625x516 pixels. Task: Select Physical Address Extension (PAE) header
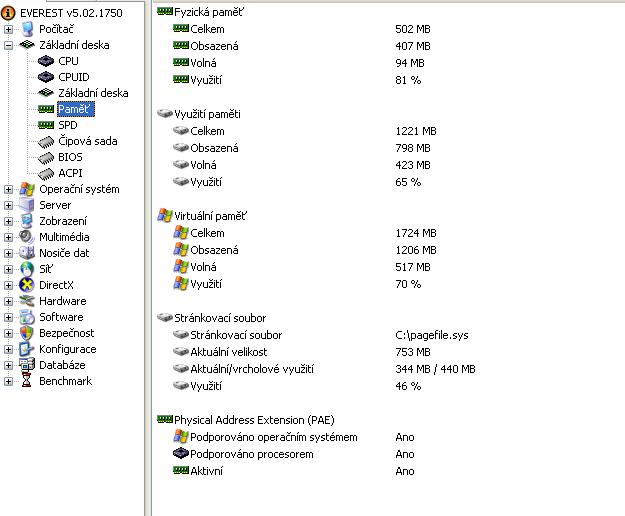tap(257, 420)
